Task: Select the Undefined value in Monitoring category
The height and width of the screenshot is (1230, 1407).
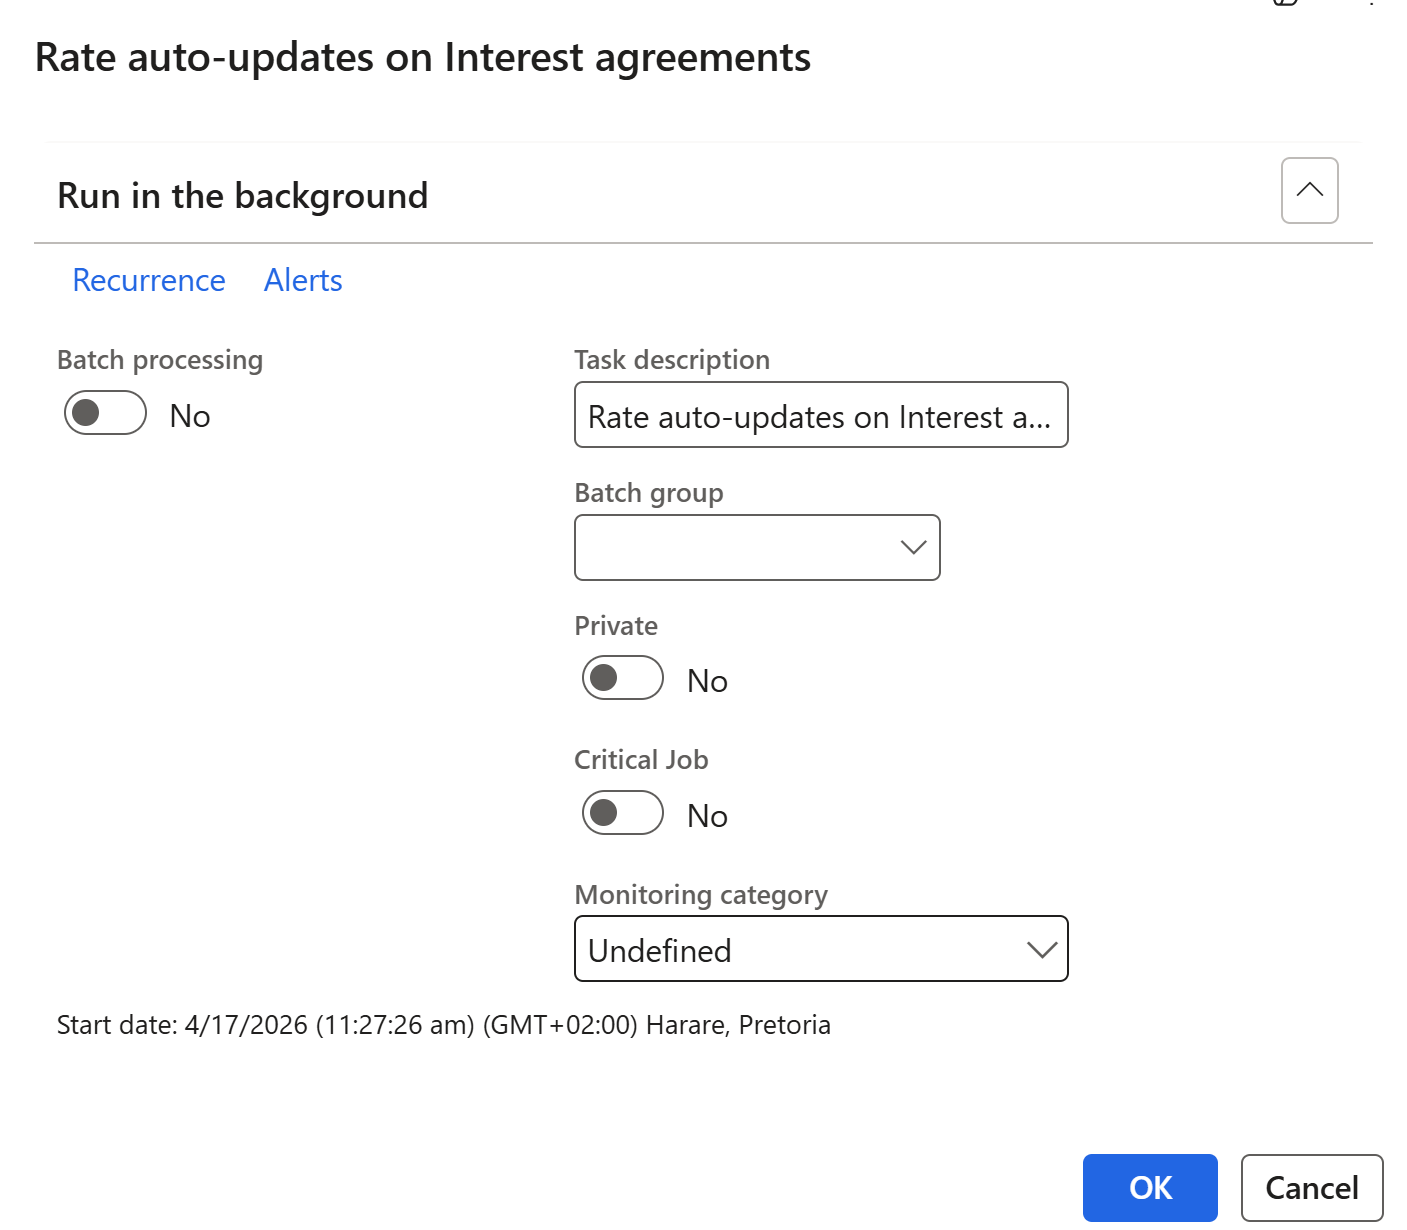Action: (x=660, y=950)
